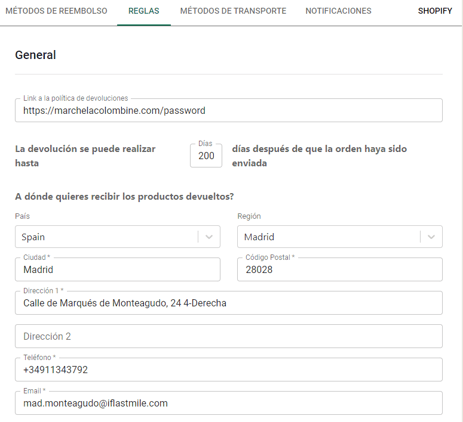463x422 pixels.
Task: Expand Región chevron arrow icon
Action: point(431,237)
